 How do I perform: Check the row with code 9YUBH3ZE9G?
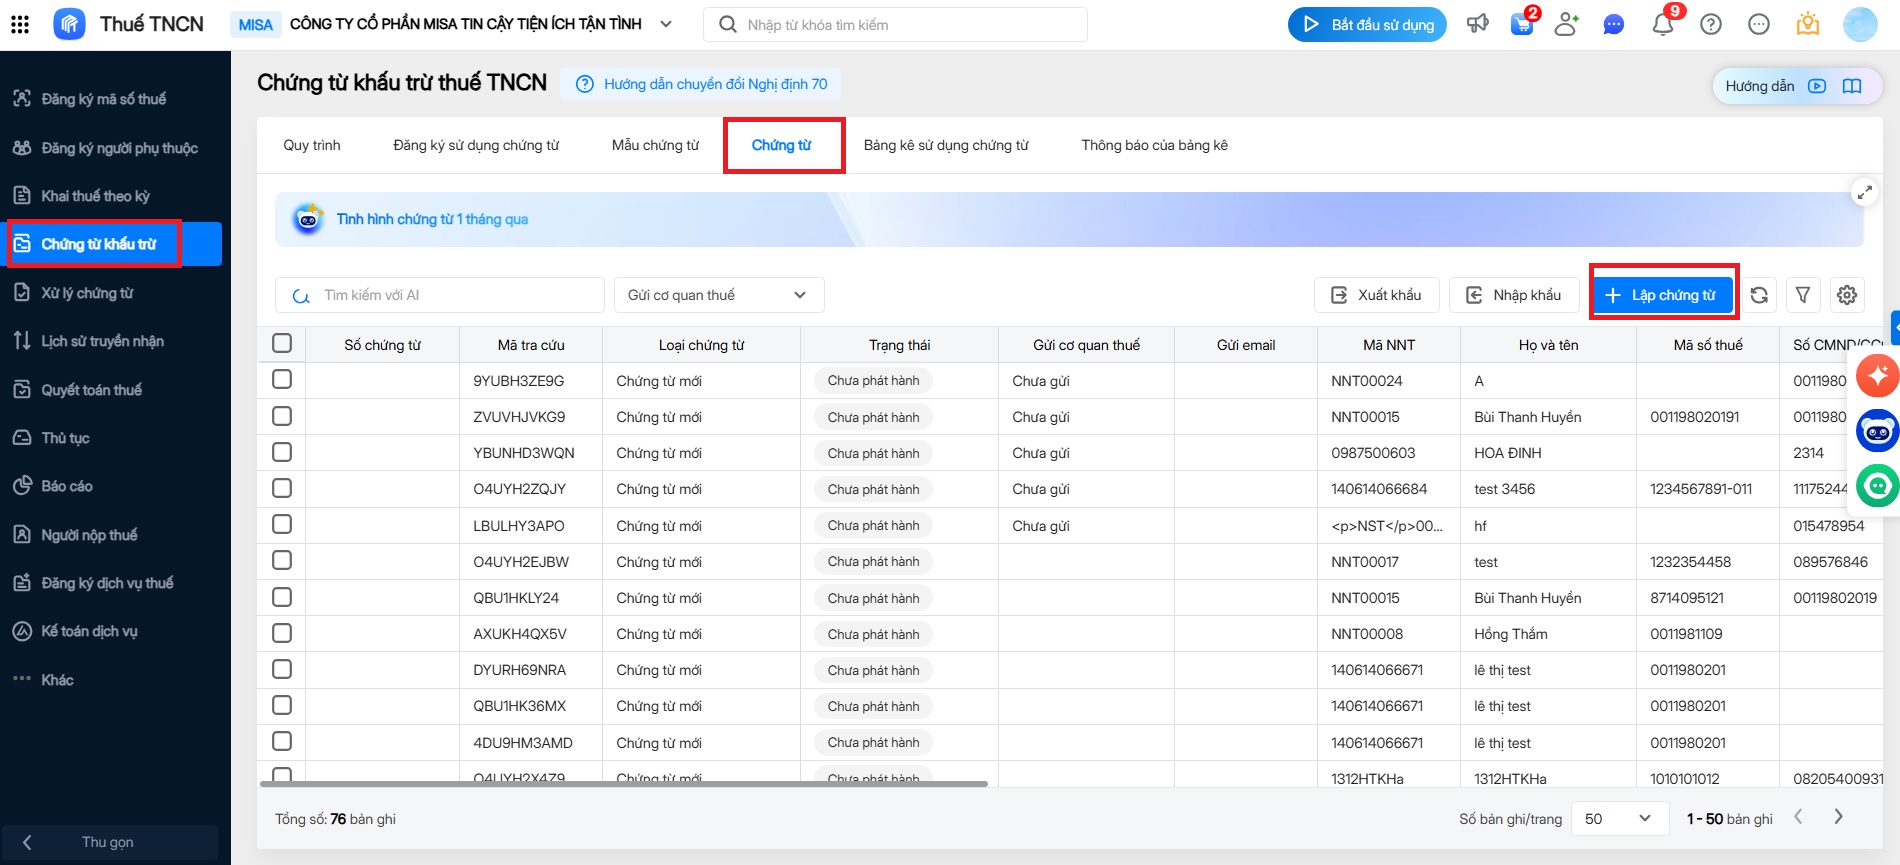click(x=282, y=380)
